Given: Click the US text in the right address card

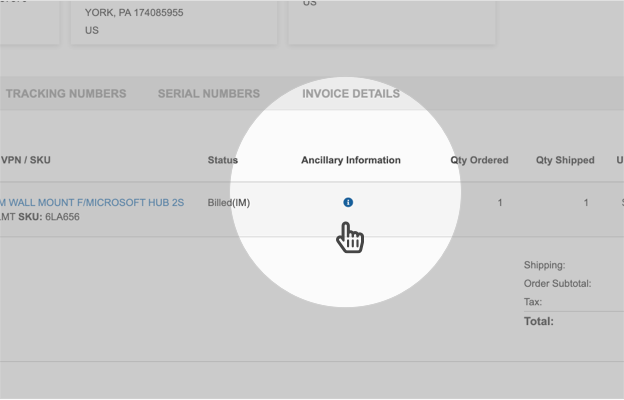Looking at the screenshot, I should pyautogui.click(x=309, y=4).
